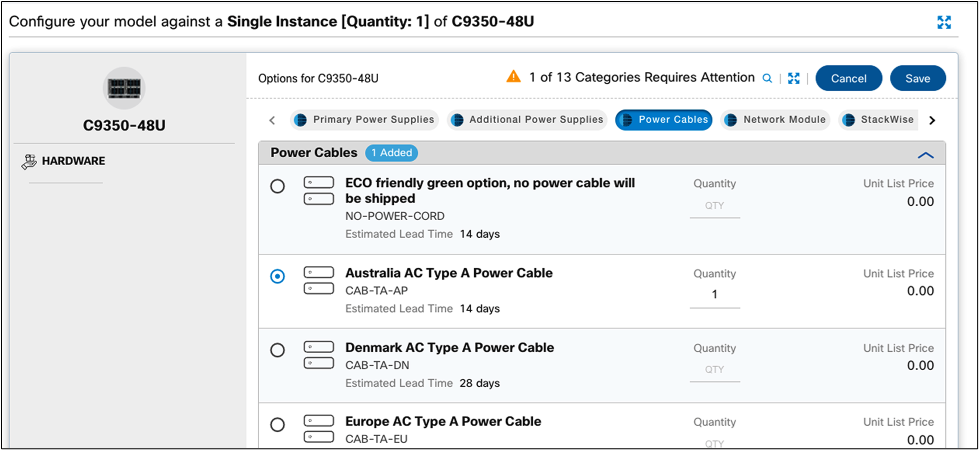Click the search magnifier icon beside Requires Attention
The height and width of the screenshot is (450, 979).
click(767, 78)
